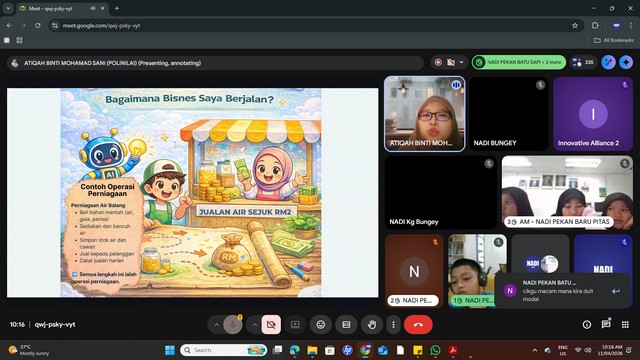Click the audio activity indicator on Atiqah's tile

click(x=456, y=85)
